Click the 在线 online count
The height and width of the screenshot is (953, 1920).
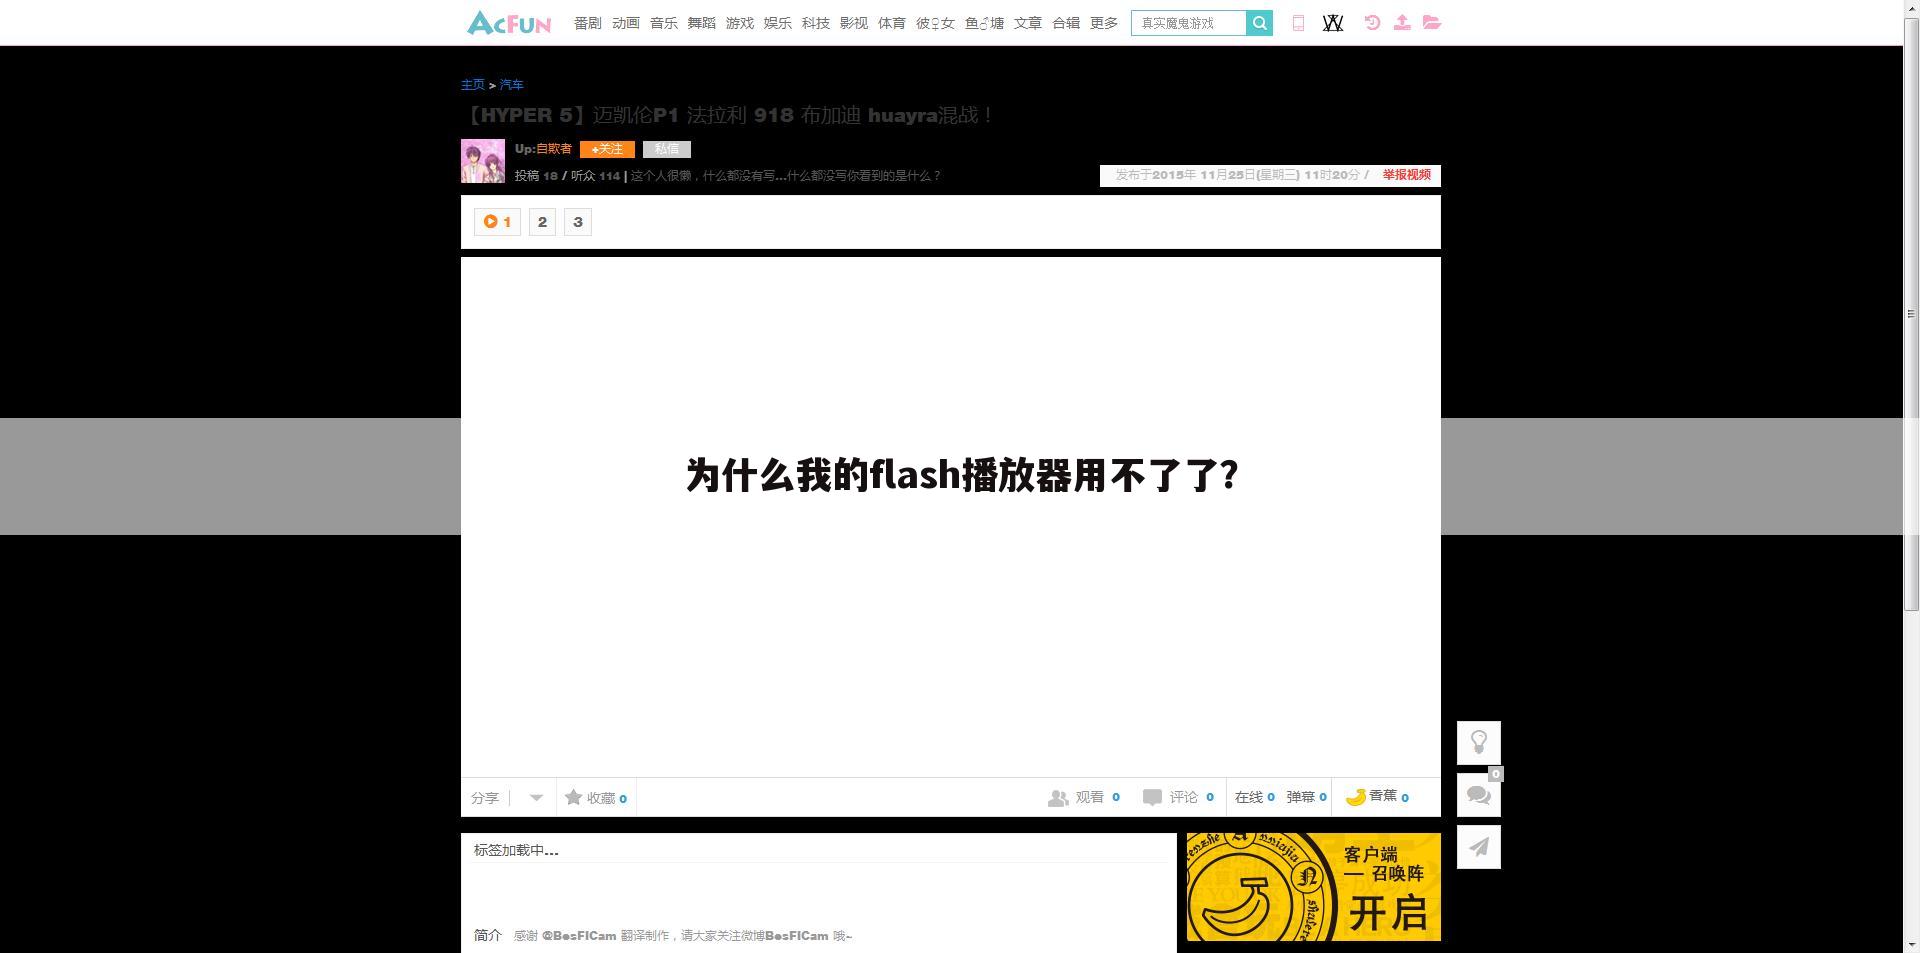[x=1255, y=797]
